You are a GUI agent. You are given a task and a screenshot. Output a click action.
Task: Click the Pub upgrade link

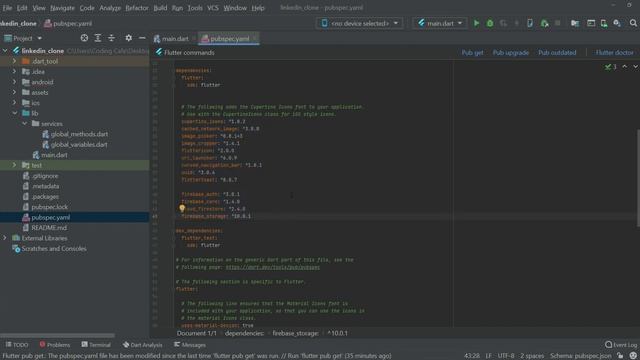pyautogui.click(x=511, y=53)
